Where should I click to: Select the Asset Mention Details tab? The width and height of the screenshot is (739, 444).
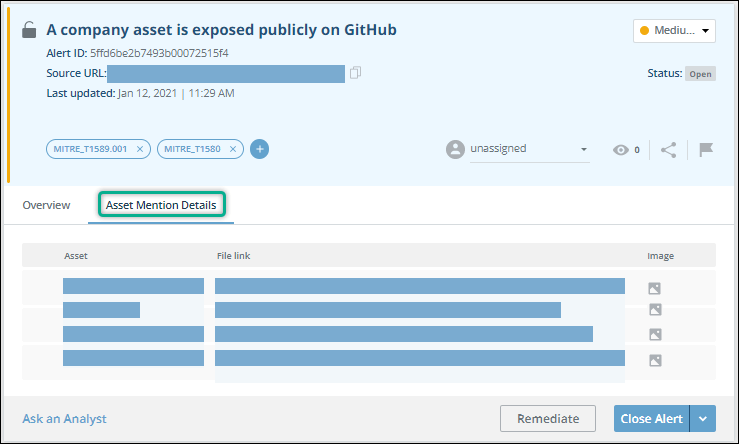[161, 205]
